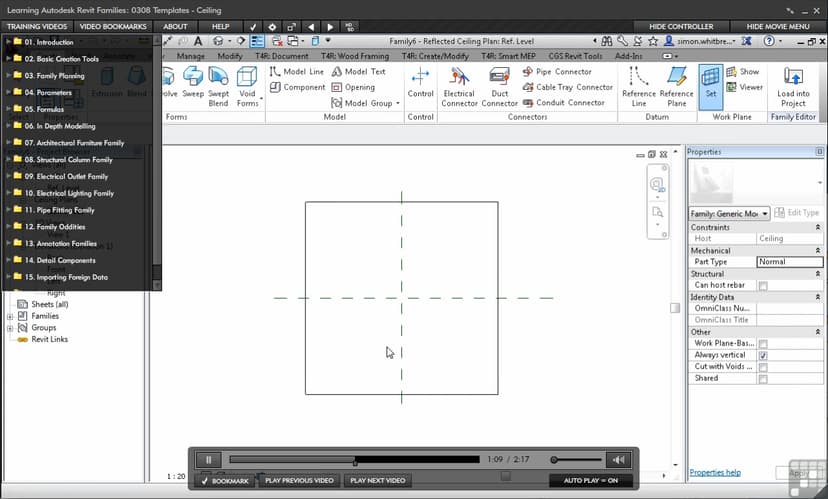Add a Control element
The height and width of the screenshot is (499, 828).
420,82
